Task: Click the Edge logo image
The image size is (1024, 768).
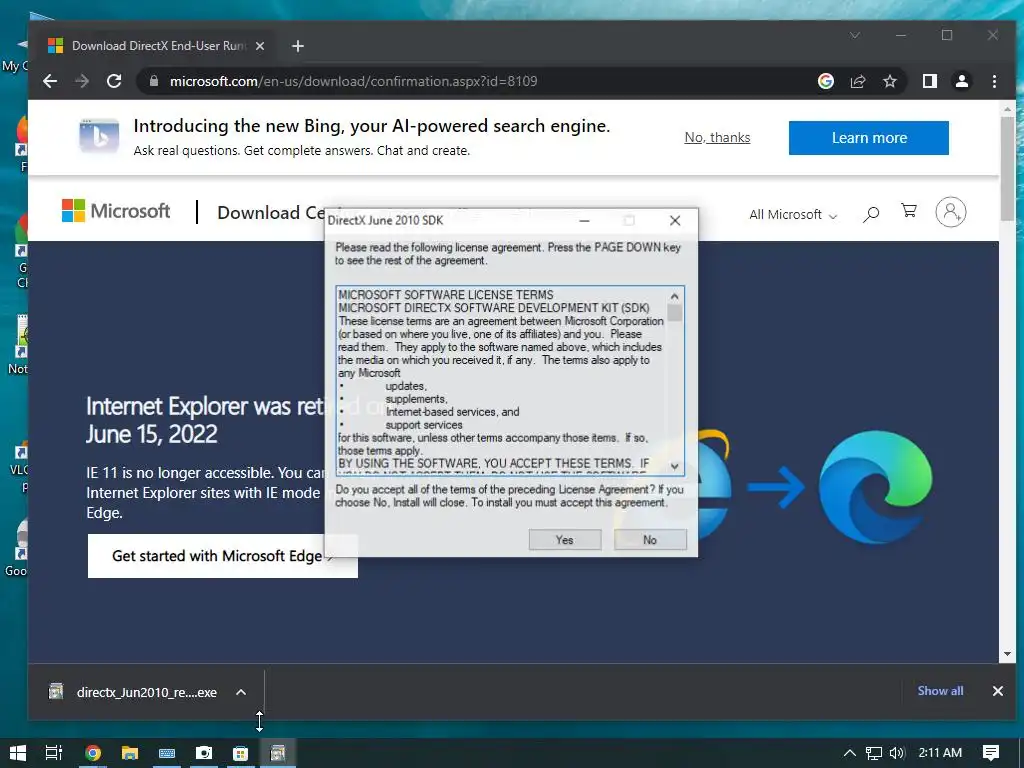Action: (876, 487)
